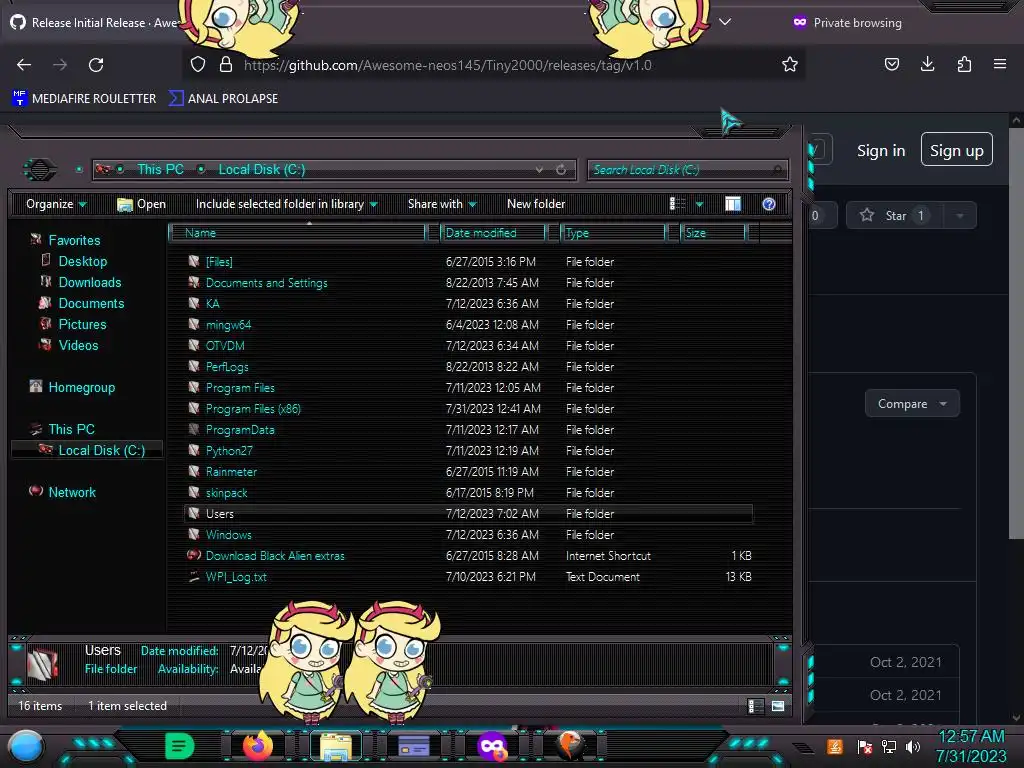
Task: Select Desktop in Favorites
Action: tap(82, 262)
